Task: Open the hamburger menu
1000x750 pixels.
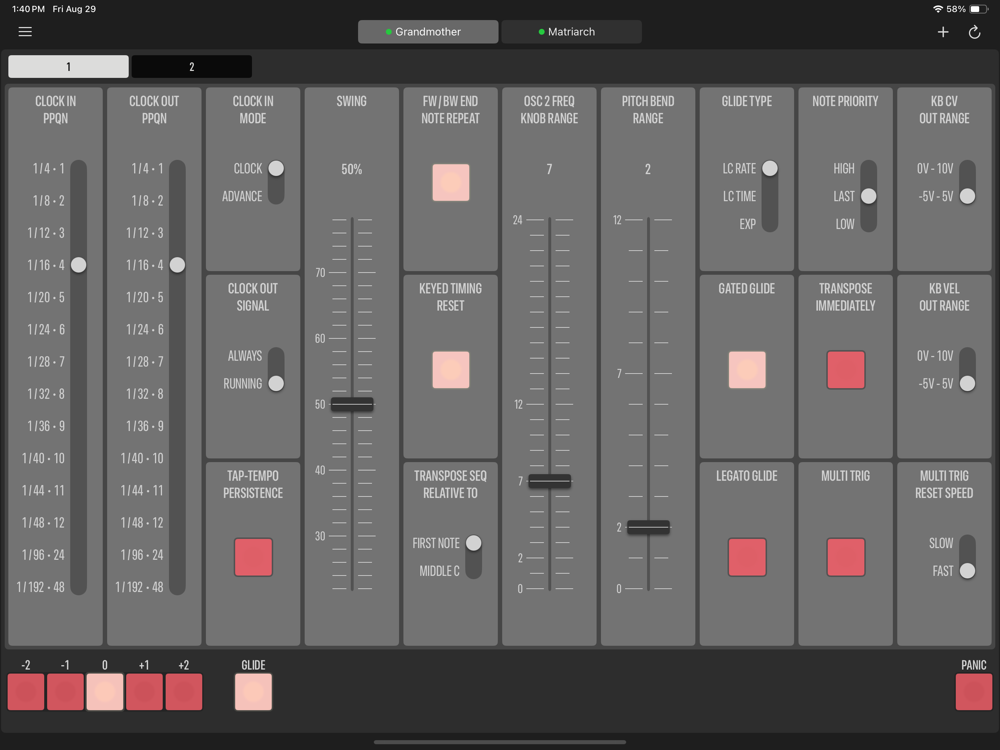Action: click(x=25, y=32)
